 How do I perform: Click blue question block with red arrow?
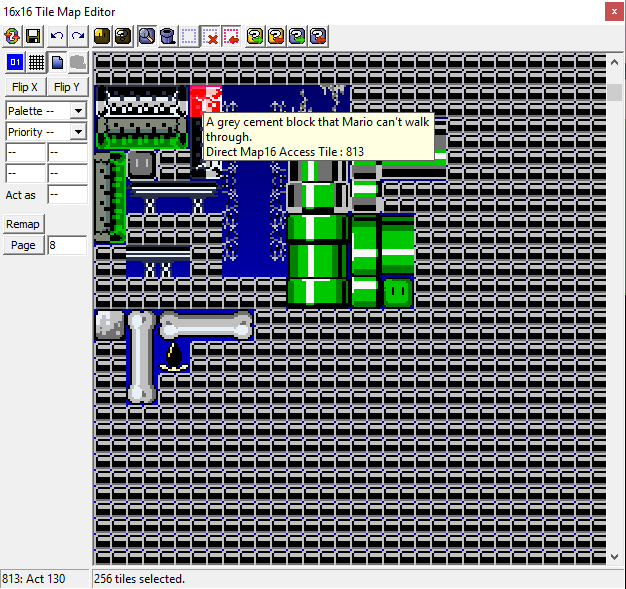tap(318, 36)
